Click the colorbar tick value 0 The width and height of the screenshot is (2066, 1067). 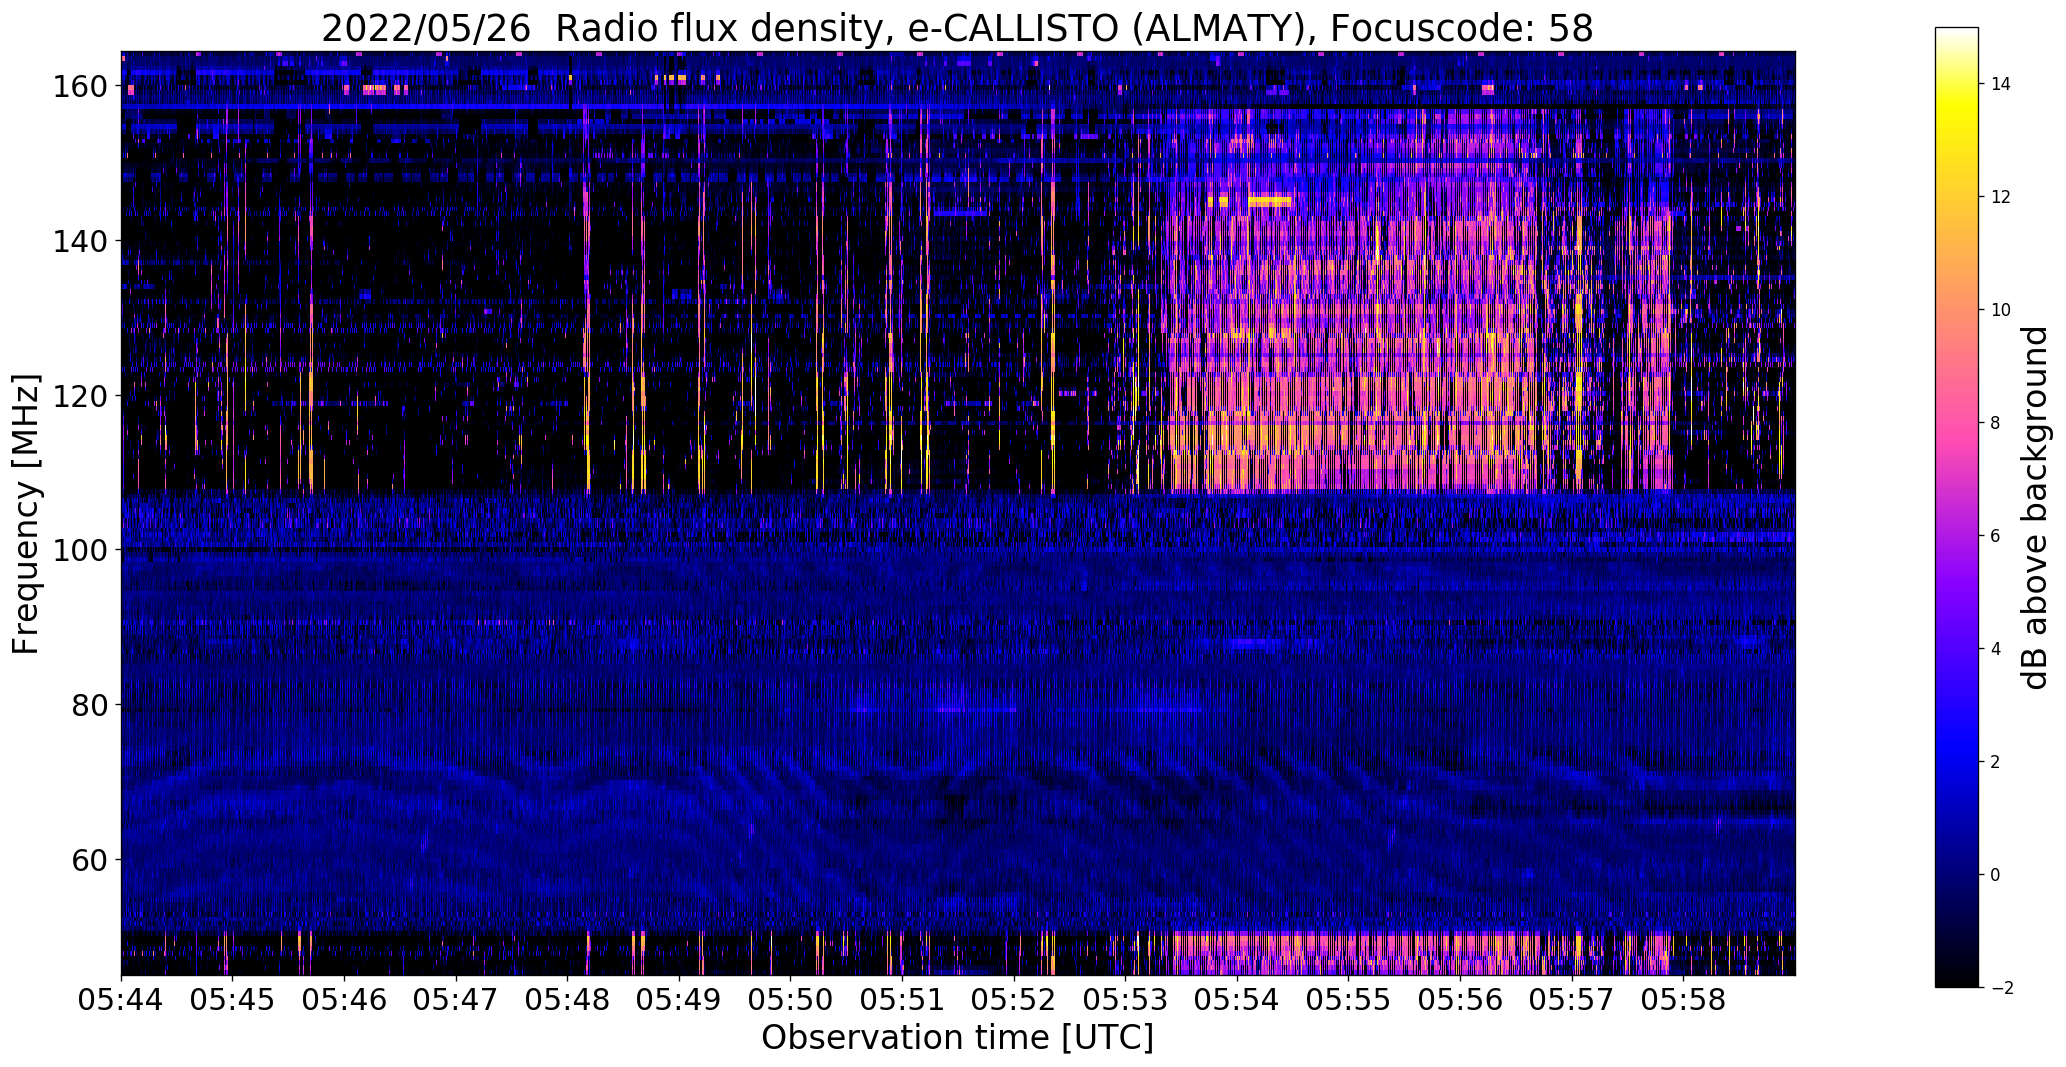(1996, 875)
